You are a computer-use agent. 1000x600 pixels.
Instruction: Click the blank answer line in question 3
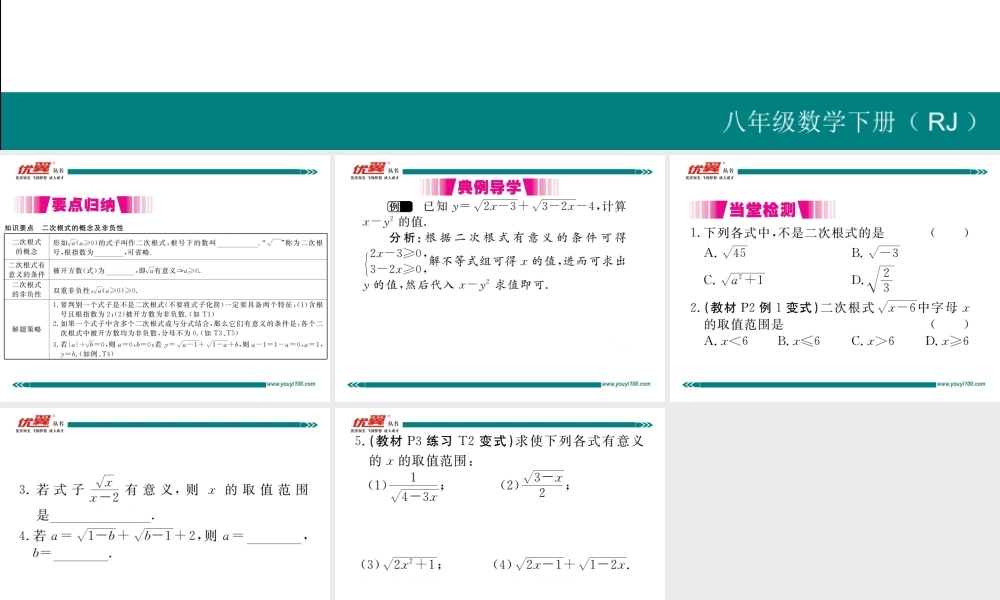[x=100, y=515]
